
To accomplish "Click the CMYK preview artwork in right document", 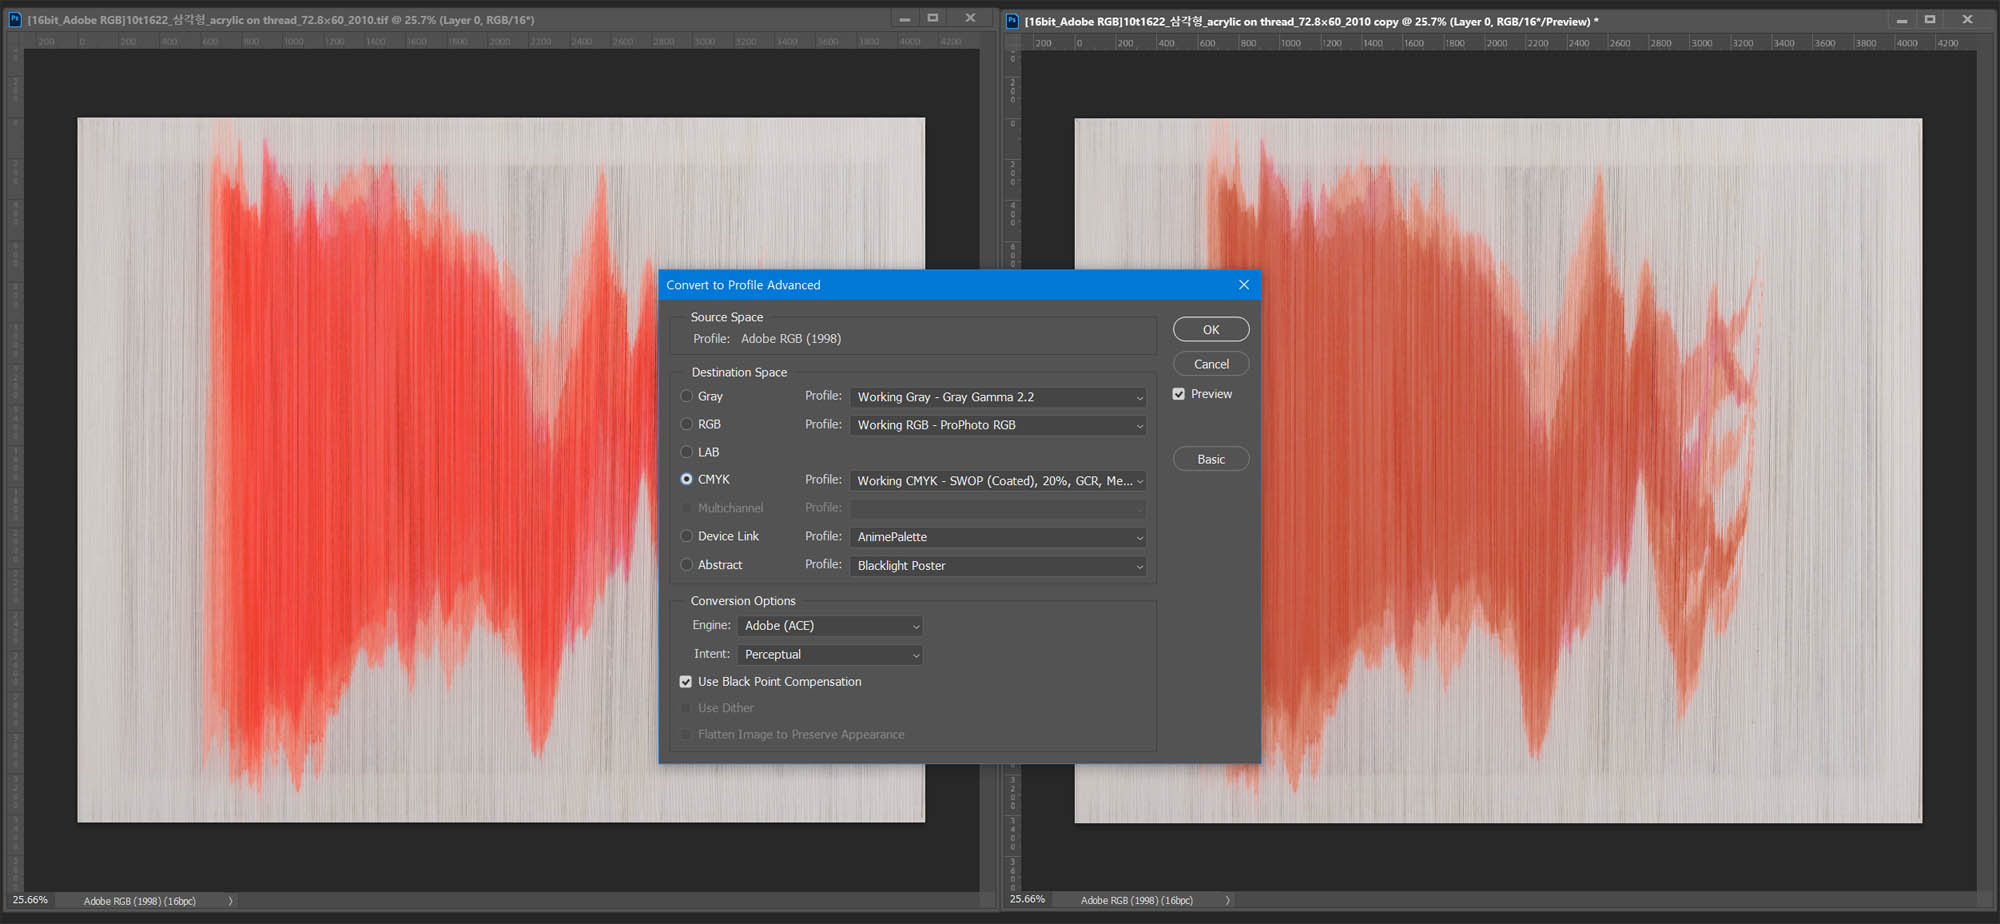I will (1498, 471).
